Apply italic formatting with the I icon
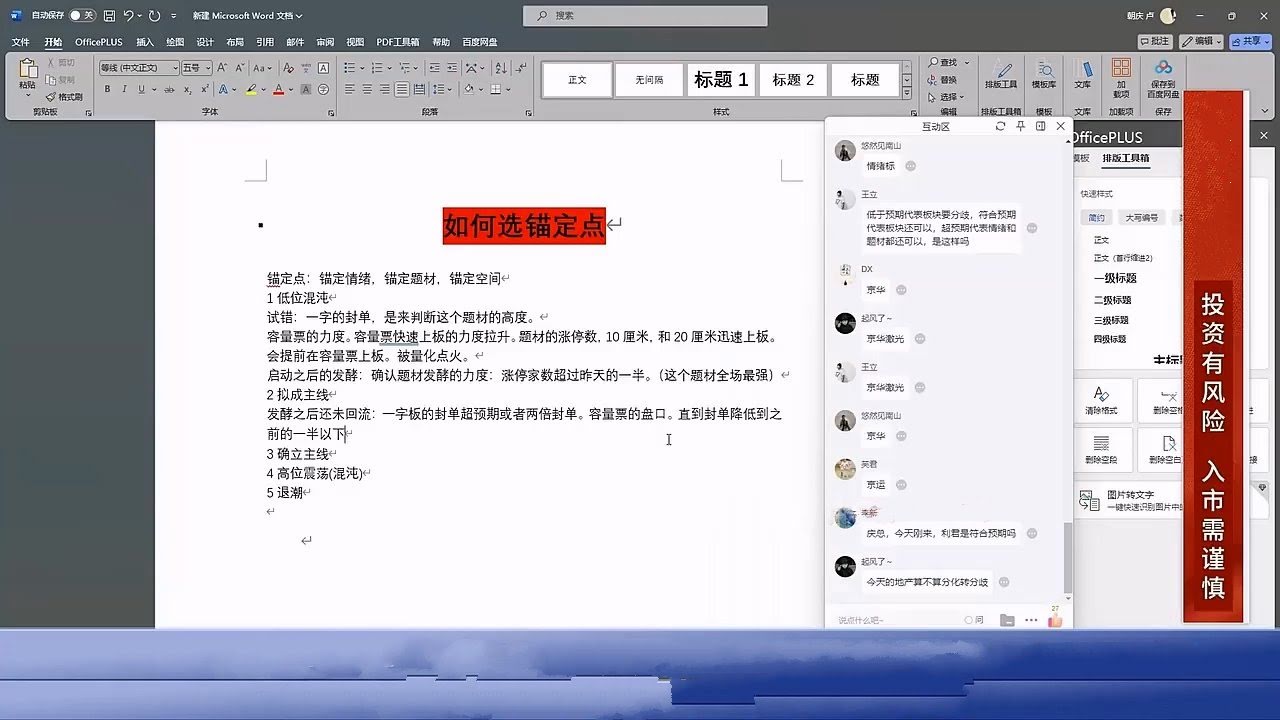Image resolution: width=1280 pixels, height=720 pixels. coord(124,89)
